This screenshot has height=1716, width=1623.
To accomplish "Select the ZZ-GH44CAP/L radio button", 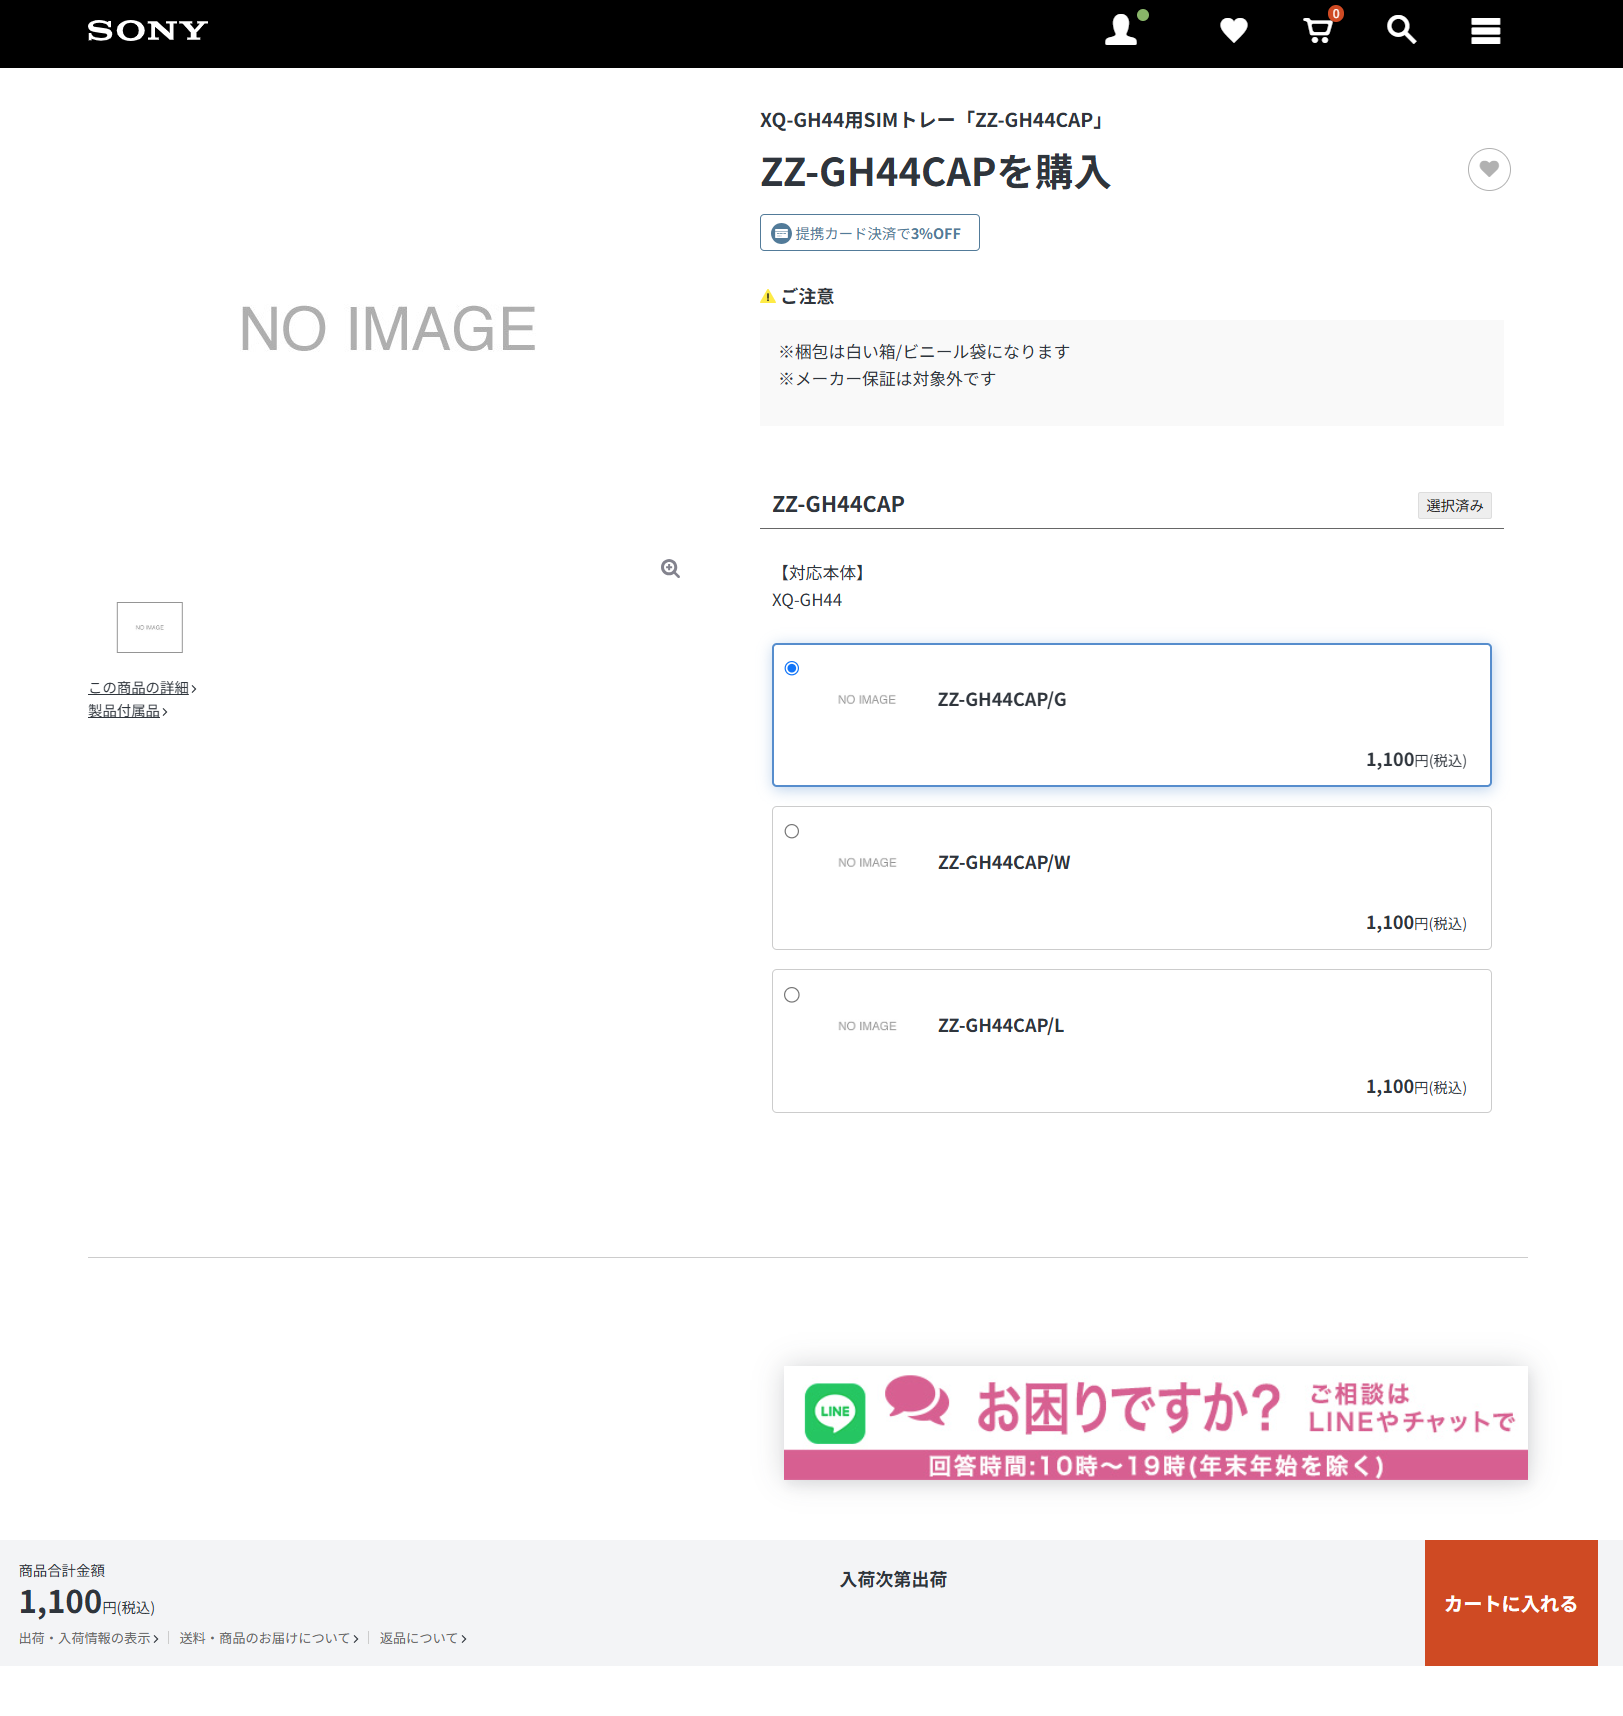I will point(792,995).
